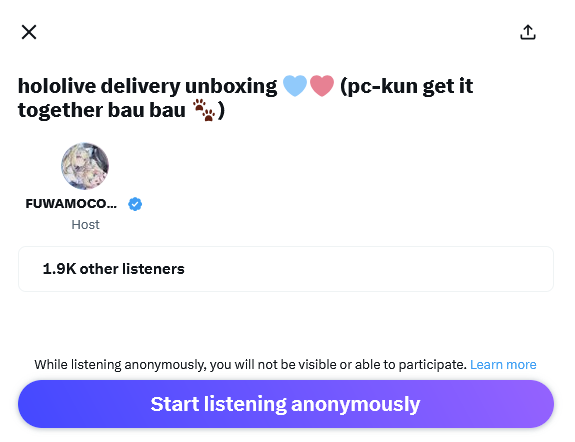Follow the Learn more link
Image resolution: width=575 pixels, height=442 pixels.
503,365
